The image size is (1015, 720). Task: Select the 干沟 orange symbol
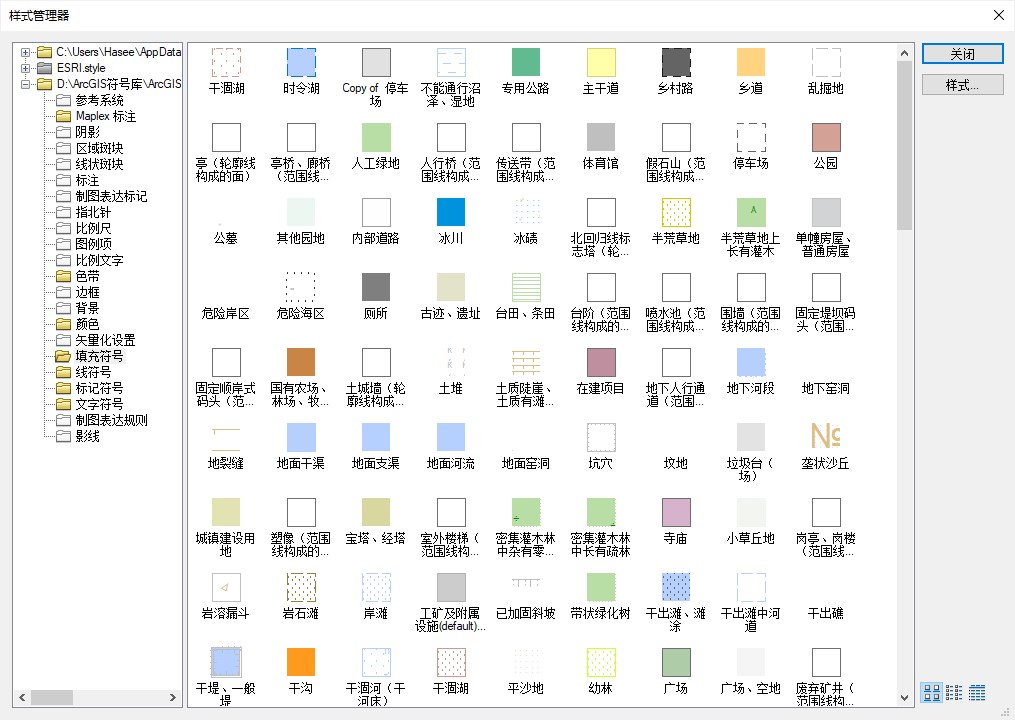pos(301,662)
